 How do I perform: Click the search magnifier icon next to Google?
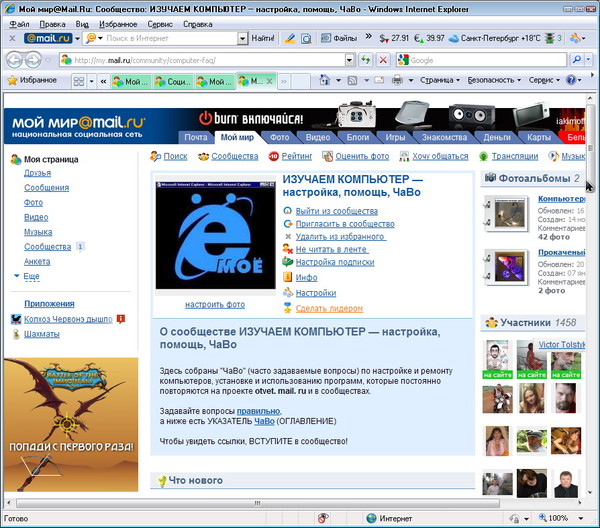577,59
